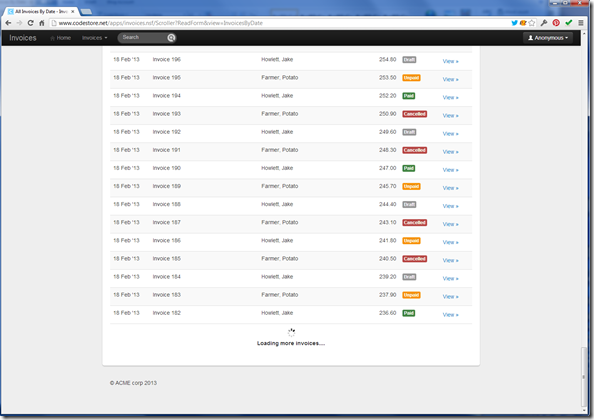Click the browser back arrow
Viewport: 594px width, 420px height.
(x=8, y=23)
